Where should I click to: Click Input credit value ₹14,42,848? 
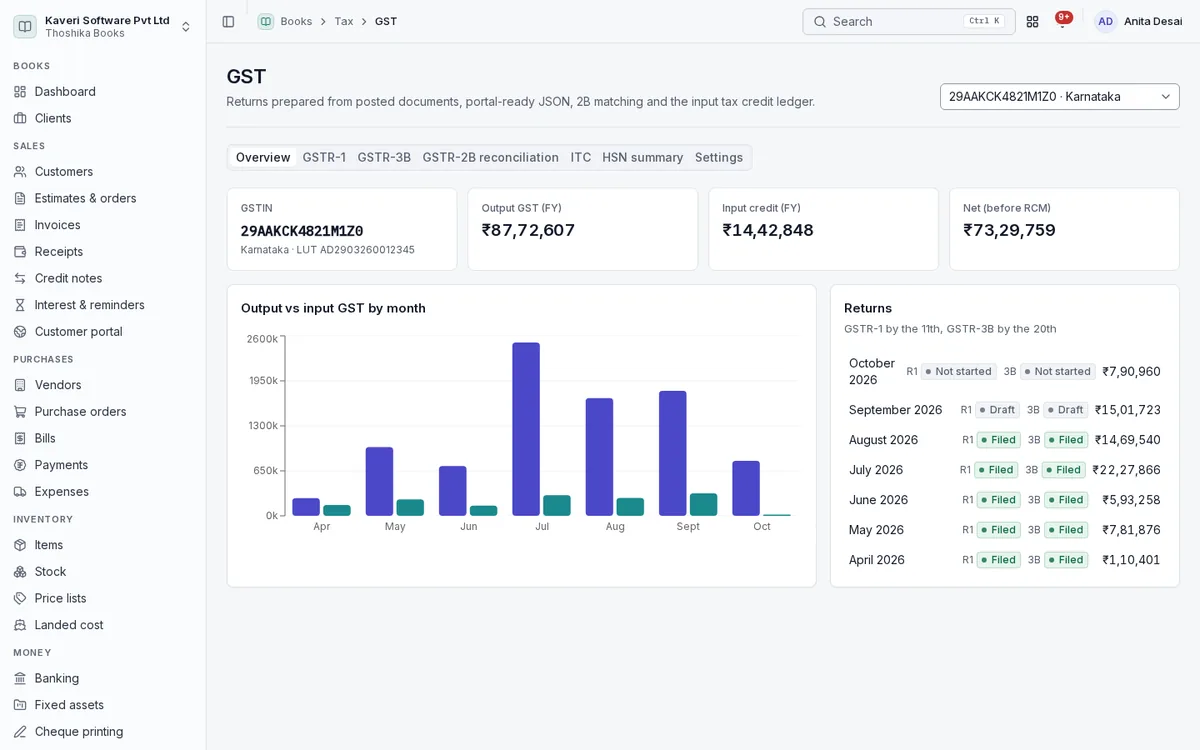[x=768, y=230]
